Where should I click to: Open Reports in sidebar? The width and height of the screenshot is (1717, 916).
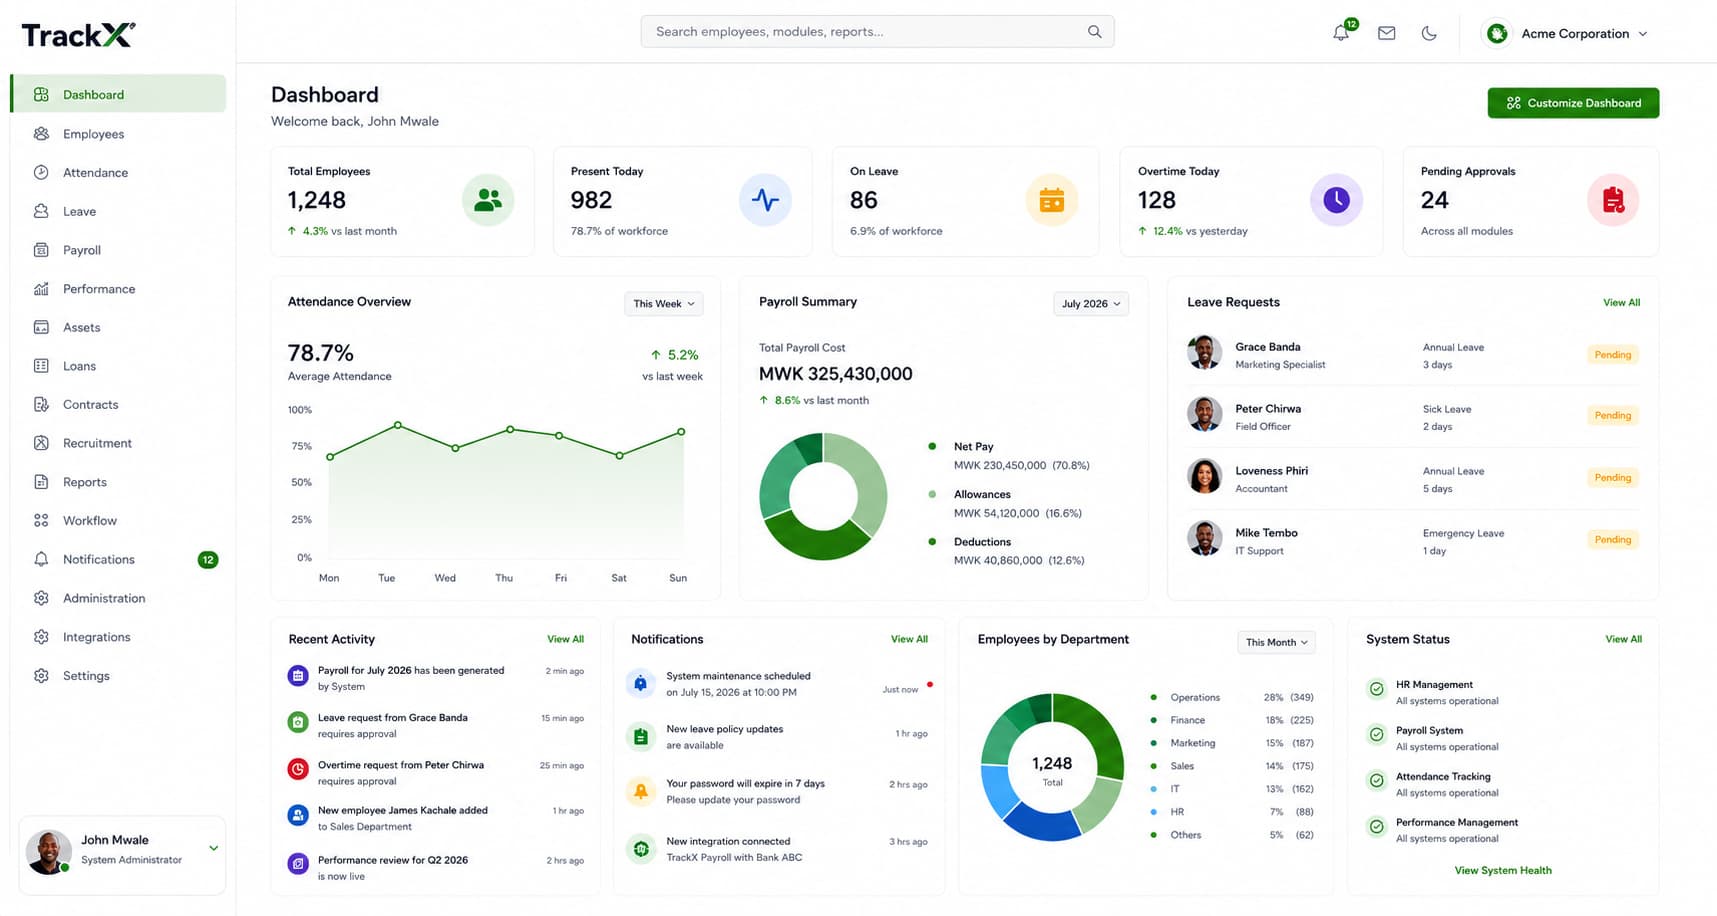coord(118,482)
